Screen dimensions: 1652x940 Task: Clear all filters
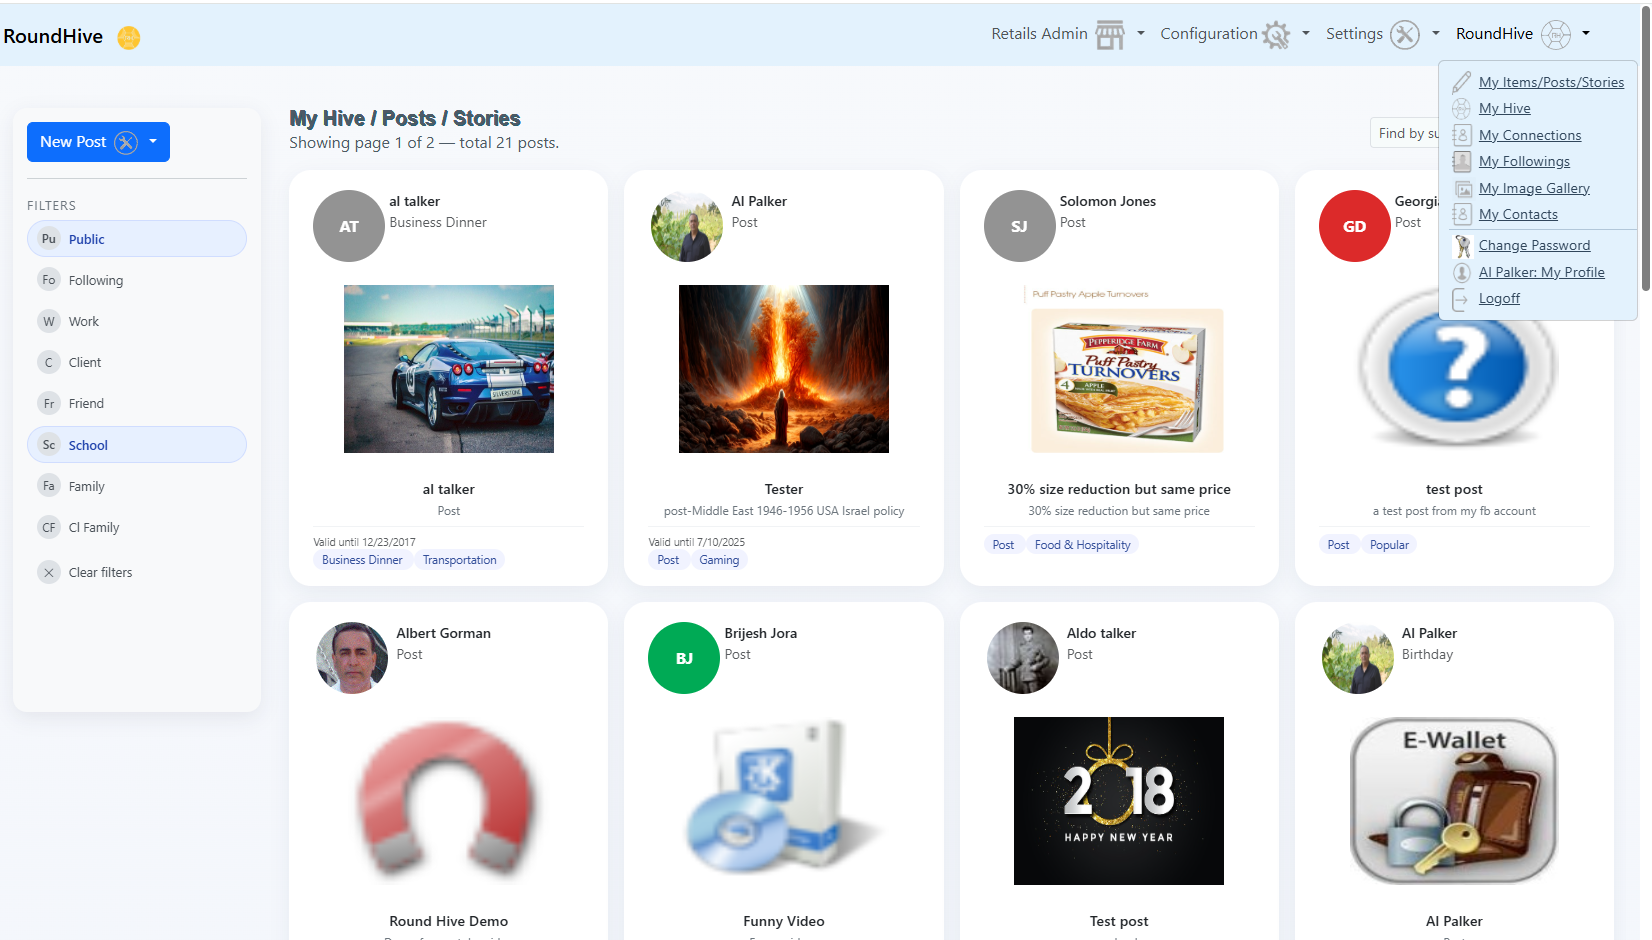point(100,572)
